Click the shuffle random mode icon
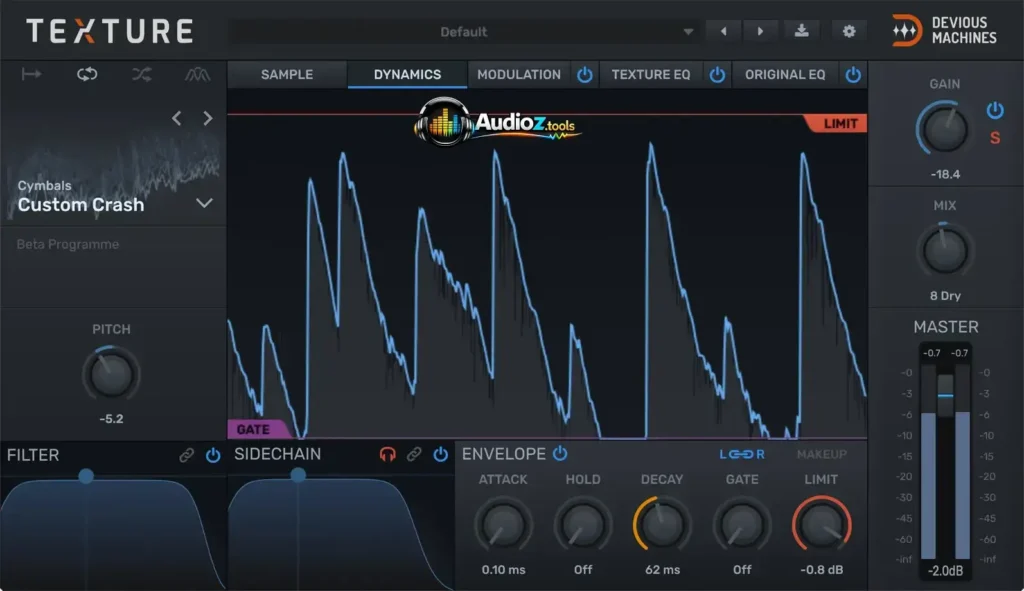The height and width of the screenshot is (591, 1024). coord(142,75)
